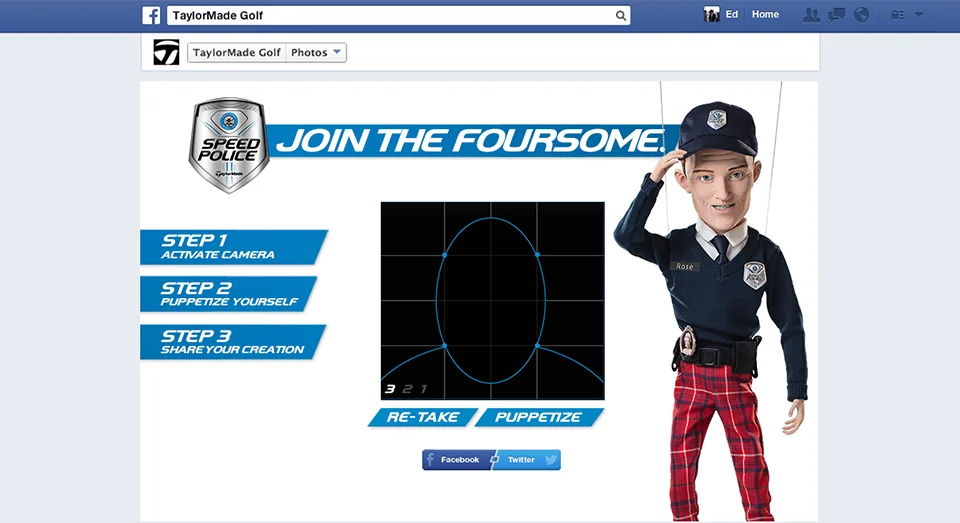Click the Twitter bird icon
The height and width of the screenshot is (523, 960).
click(x=551, y=459)
